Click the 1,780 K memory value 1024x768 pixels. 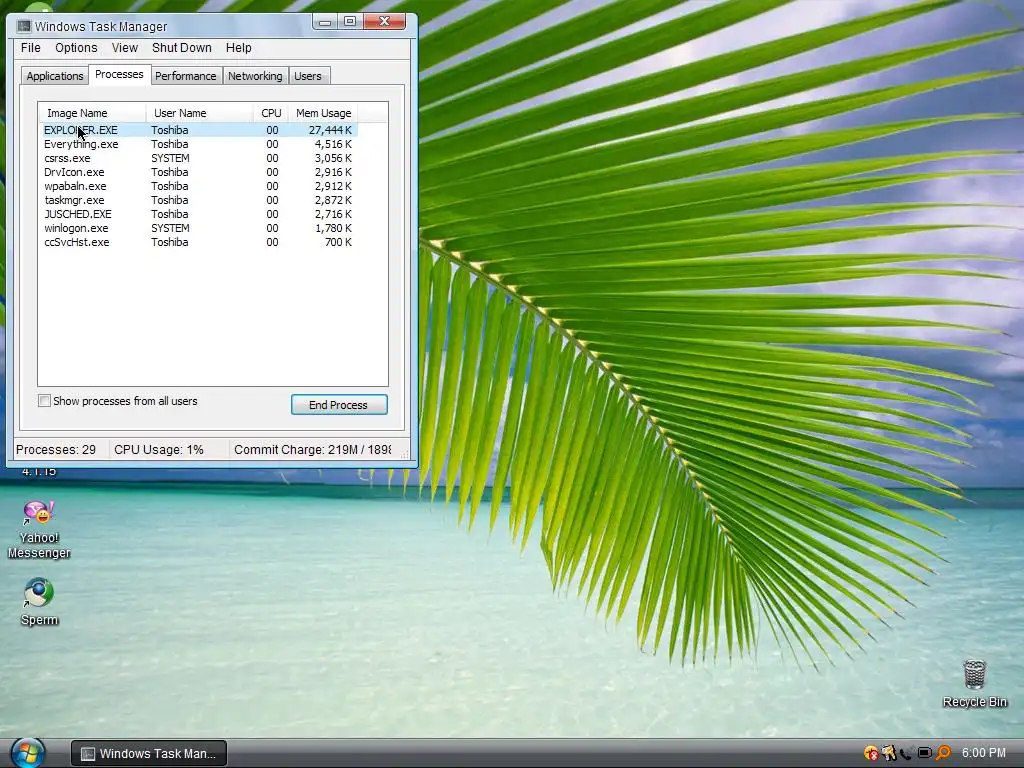(333, 229)
